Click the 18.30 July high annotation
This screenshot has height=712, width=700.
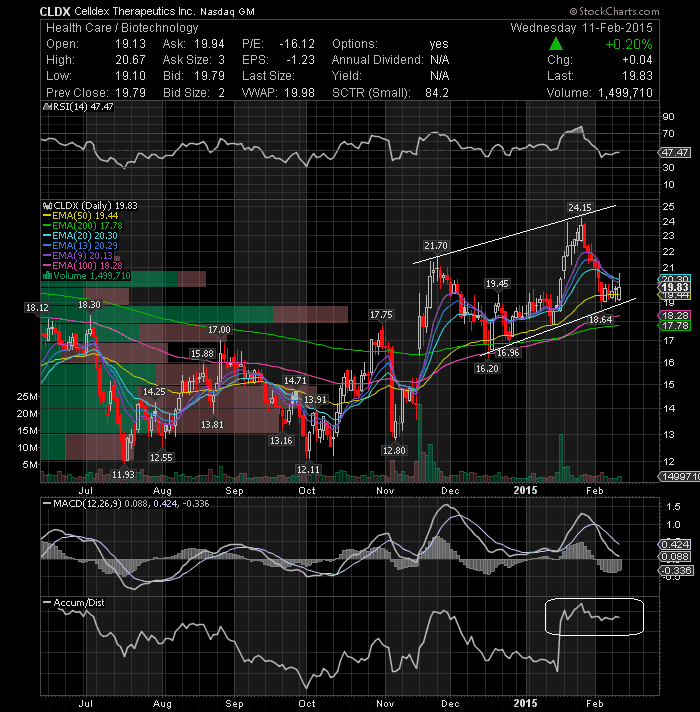pyautogui.click(x=89, y=305)
